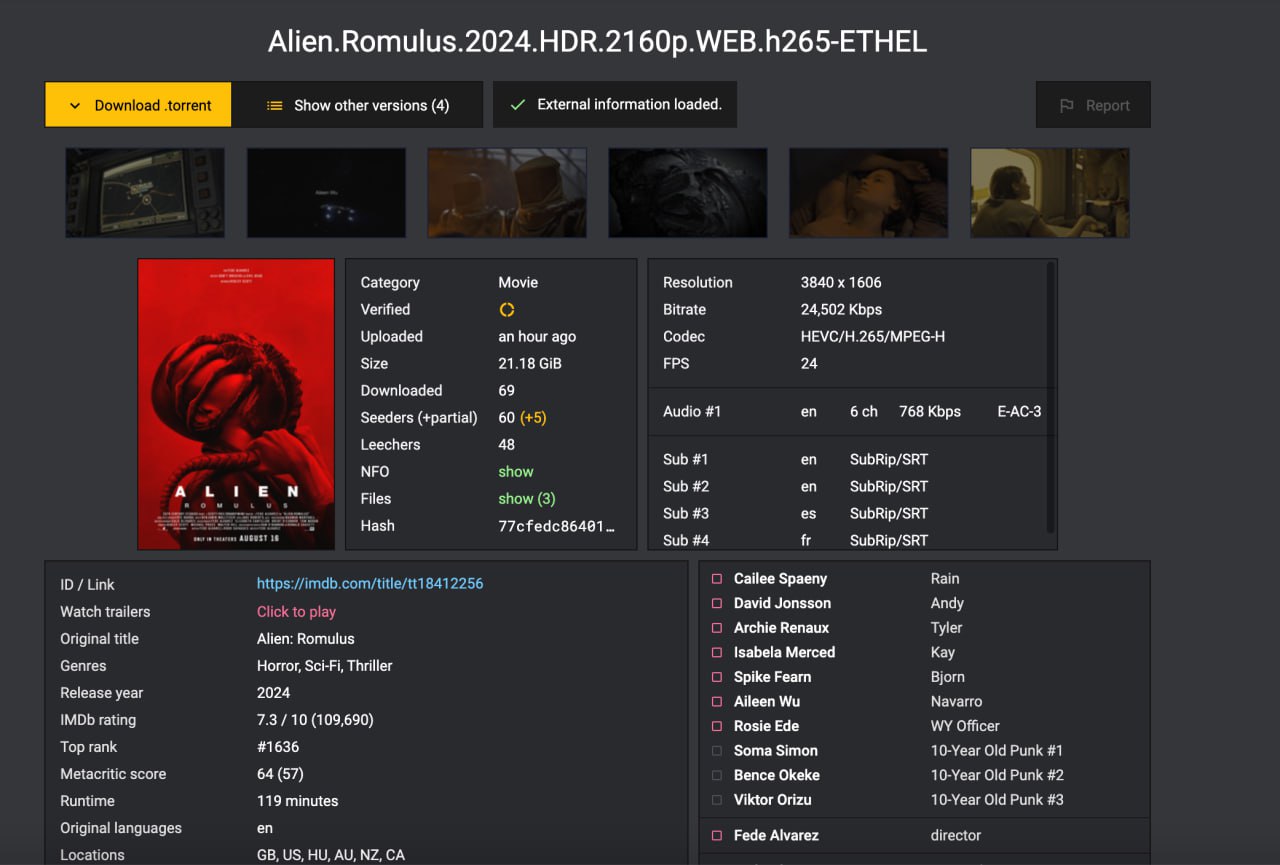
Task: Click director name Fede Alvarez
Action: 776,835
